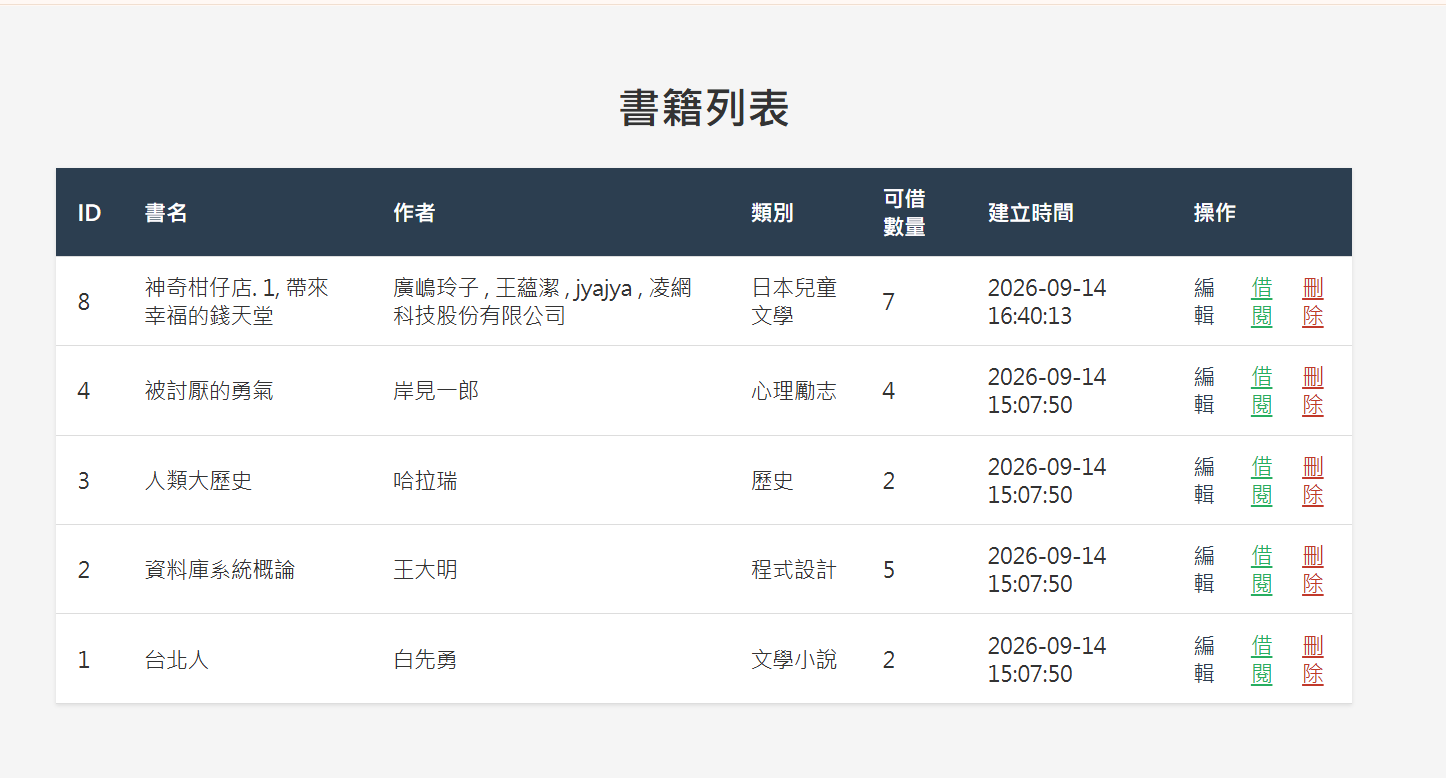Viewport: 1446px width, 778px height.
Task: Click the 可借數量 column header
Action: click(x=905, y=213)
